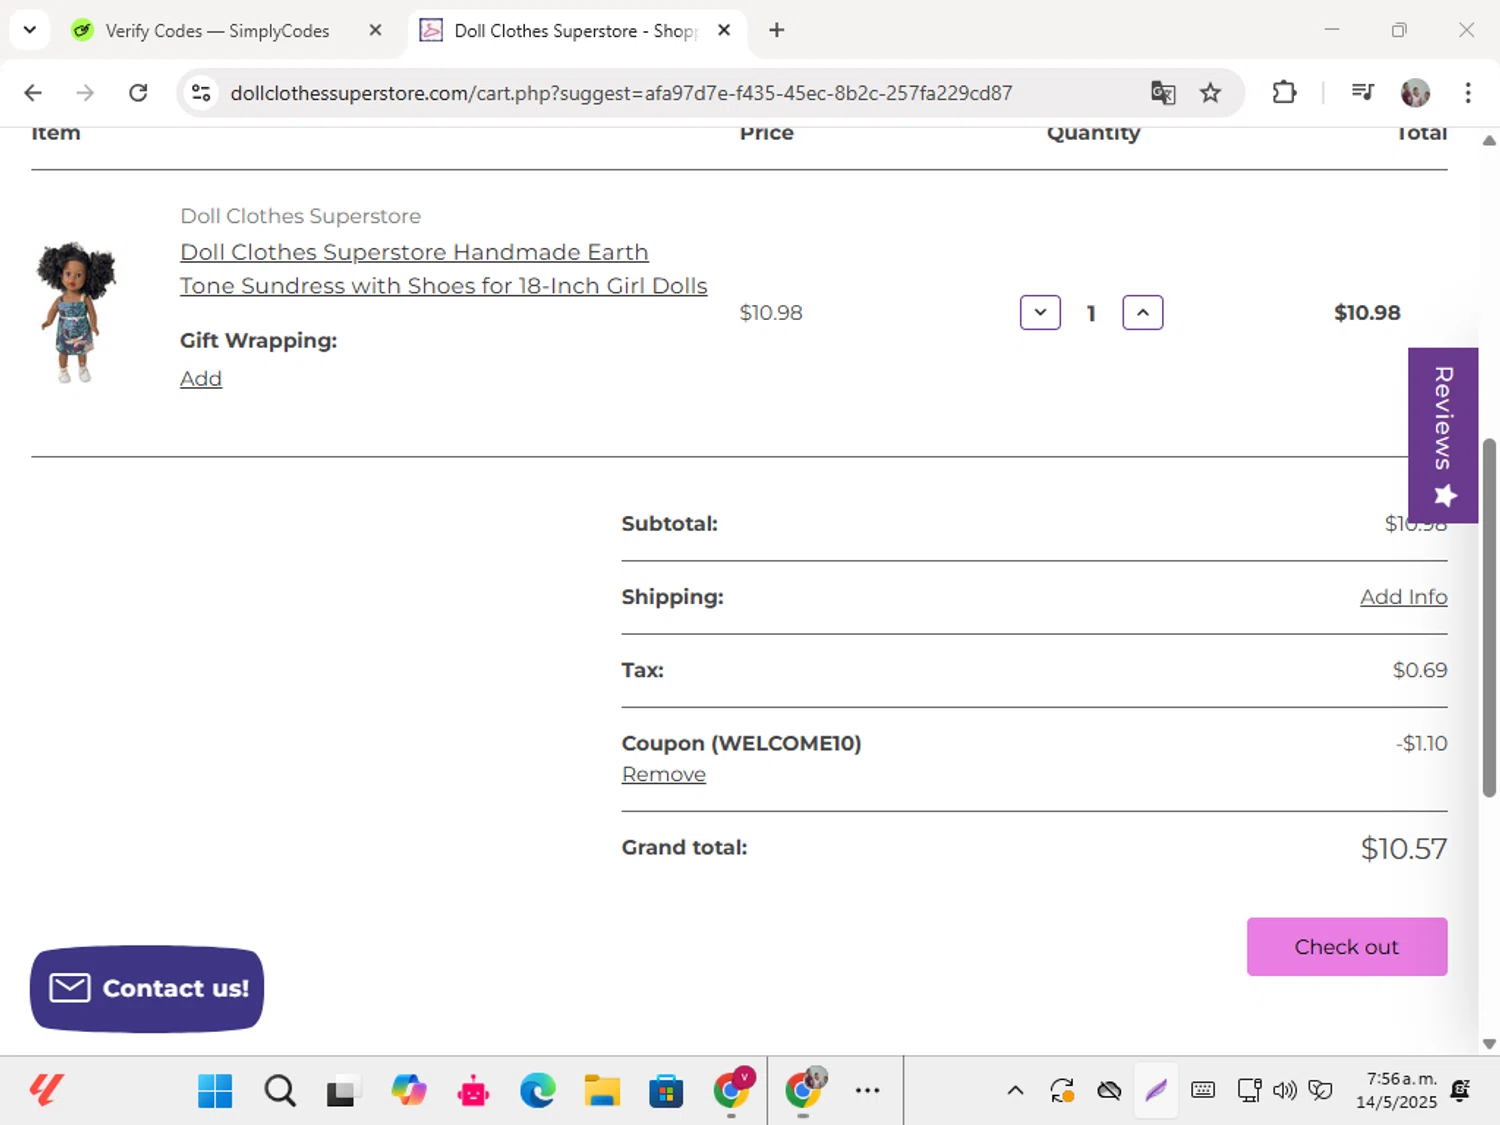The width and height of the screenshot is (1500, 1125).
Task: Open site information icon in address bar
Action: [x=201, y=93]
